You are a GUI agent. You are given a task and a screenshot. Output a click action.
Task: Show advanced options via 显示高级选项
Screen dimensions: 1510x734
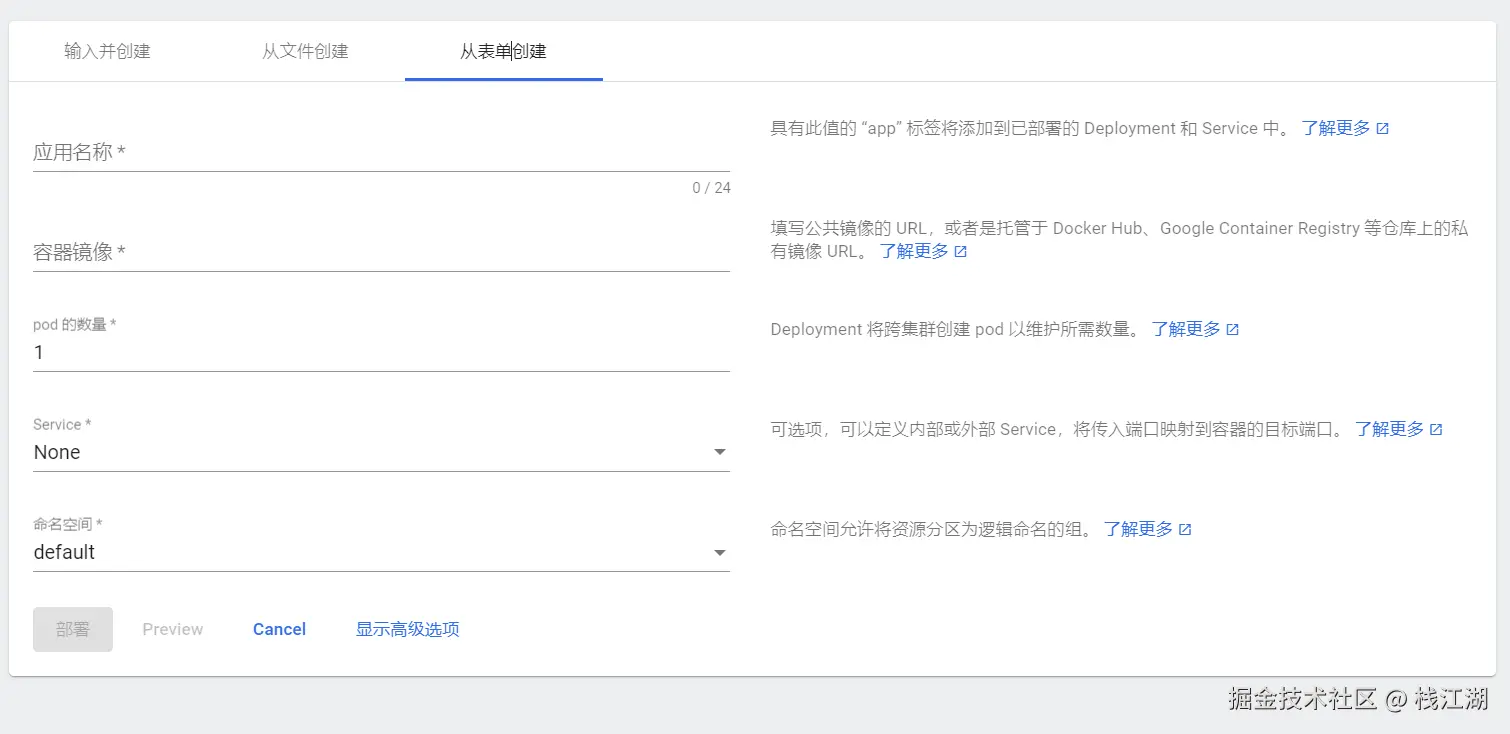click(408, 629)
